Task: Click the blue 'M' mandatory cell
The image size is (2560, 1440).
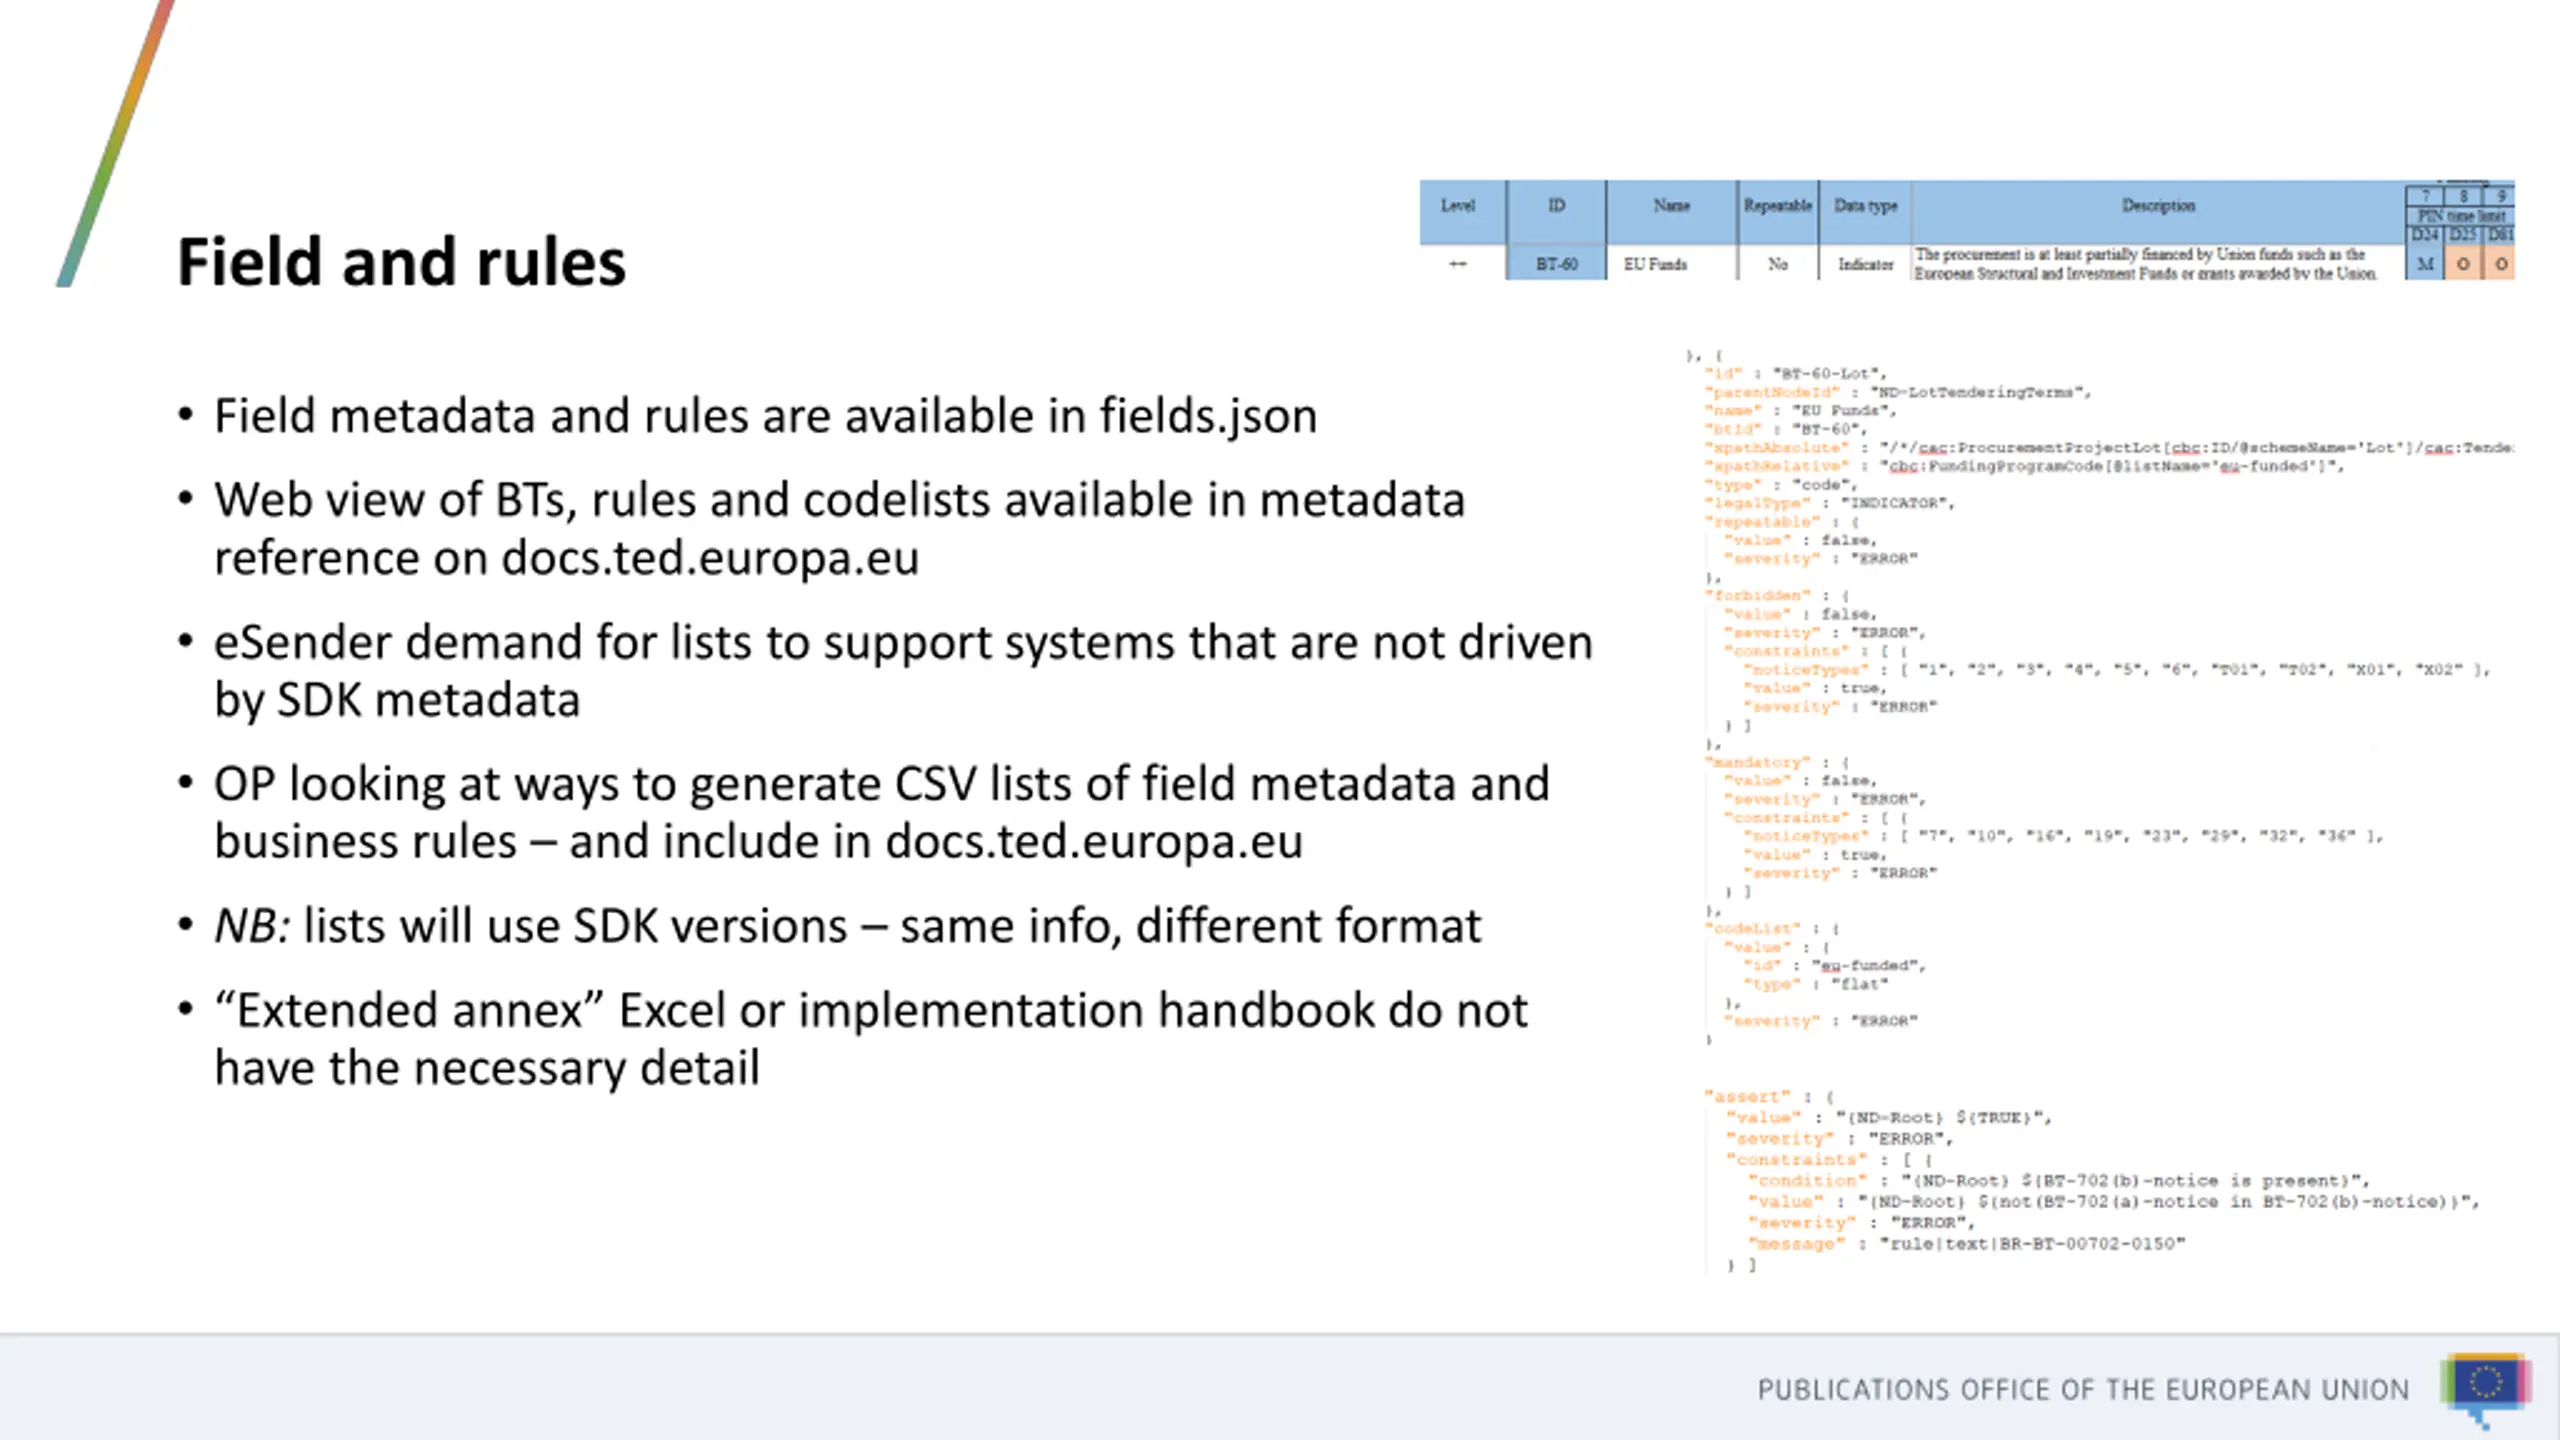Action: (x=2424, y=264)
